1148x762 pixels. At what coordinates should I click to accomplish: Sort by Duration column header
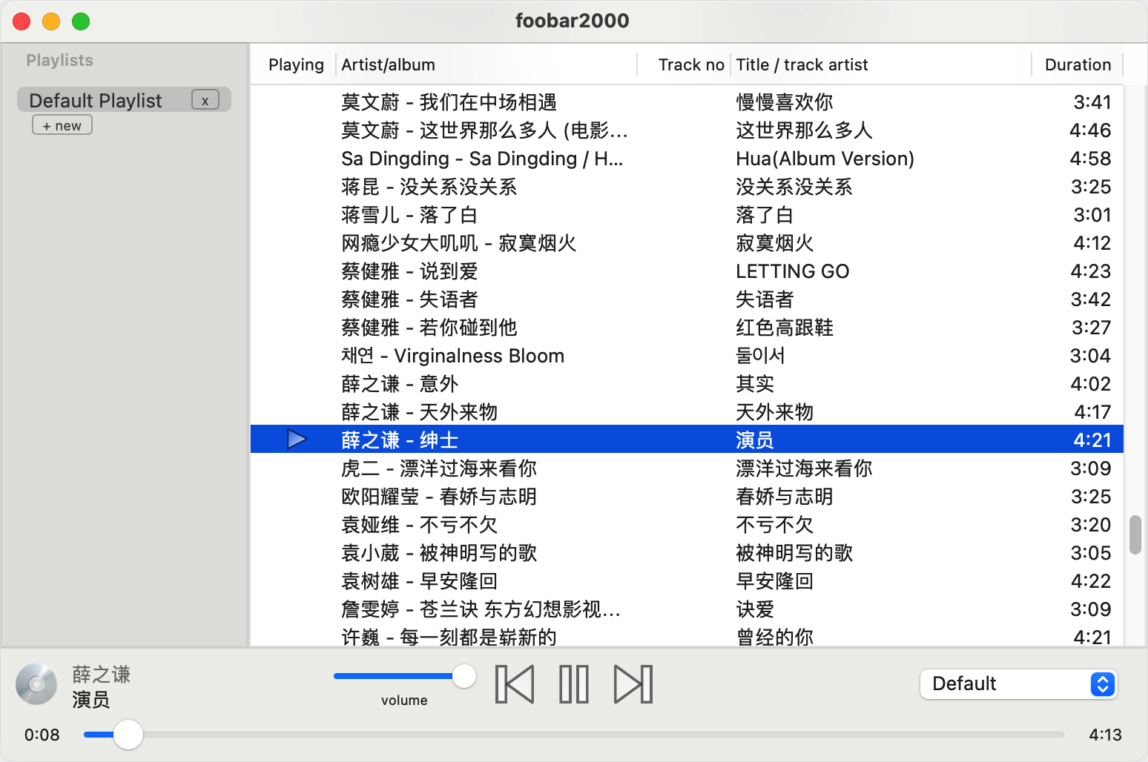point(1078,64)
